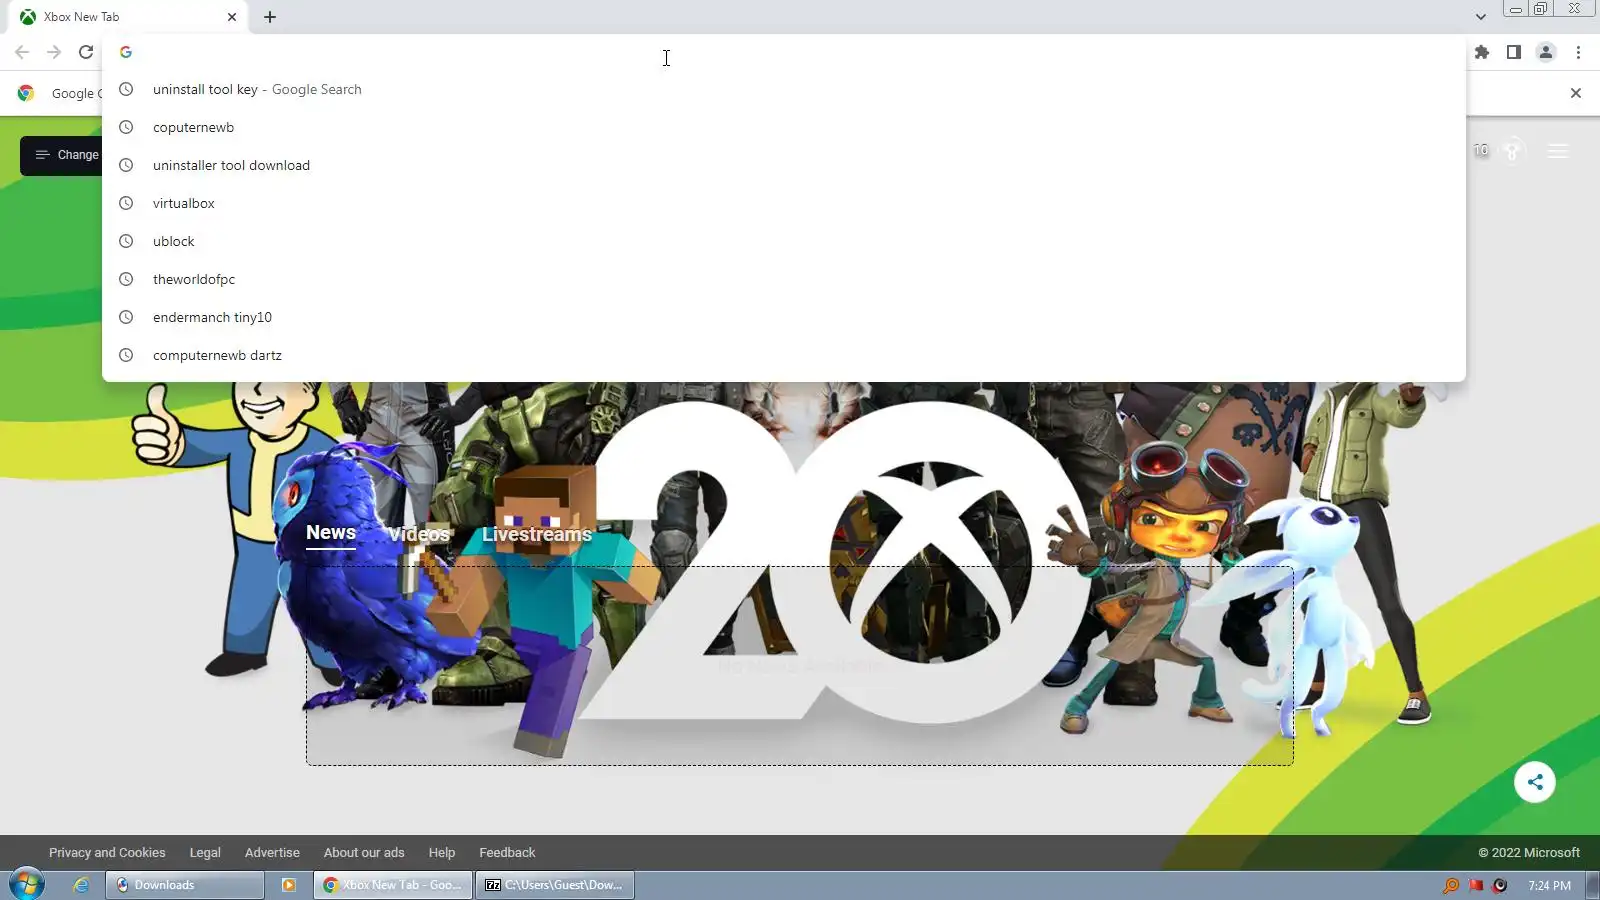Open the Legal footer link
The image size is (1600, 900).
pyautogui.click(x=205, y=853)
